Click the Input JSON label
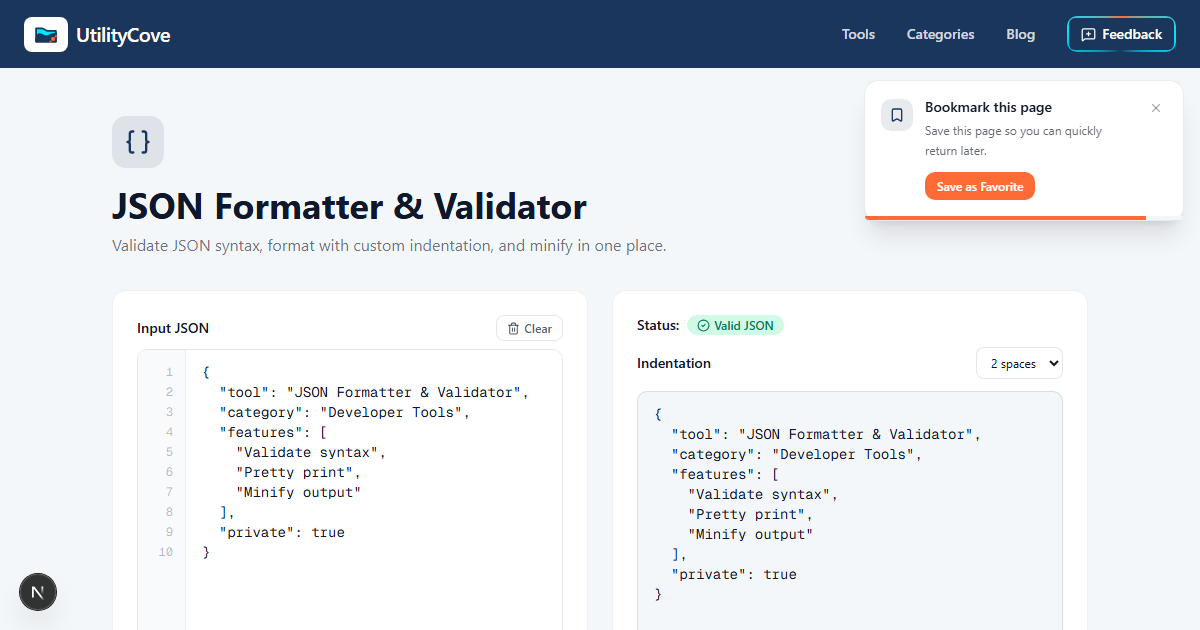Screen dimensions: 1200x630 click(173, 328)
